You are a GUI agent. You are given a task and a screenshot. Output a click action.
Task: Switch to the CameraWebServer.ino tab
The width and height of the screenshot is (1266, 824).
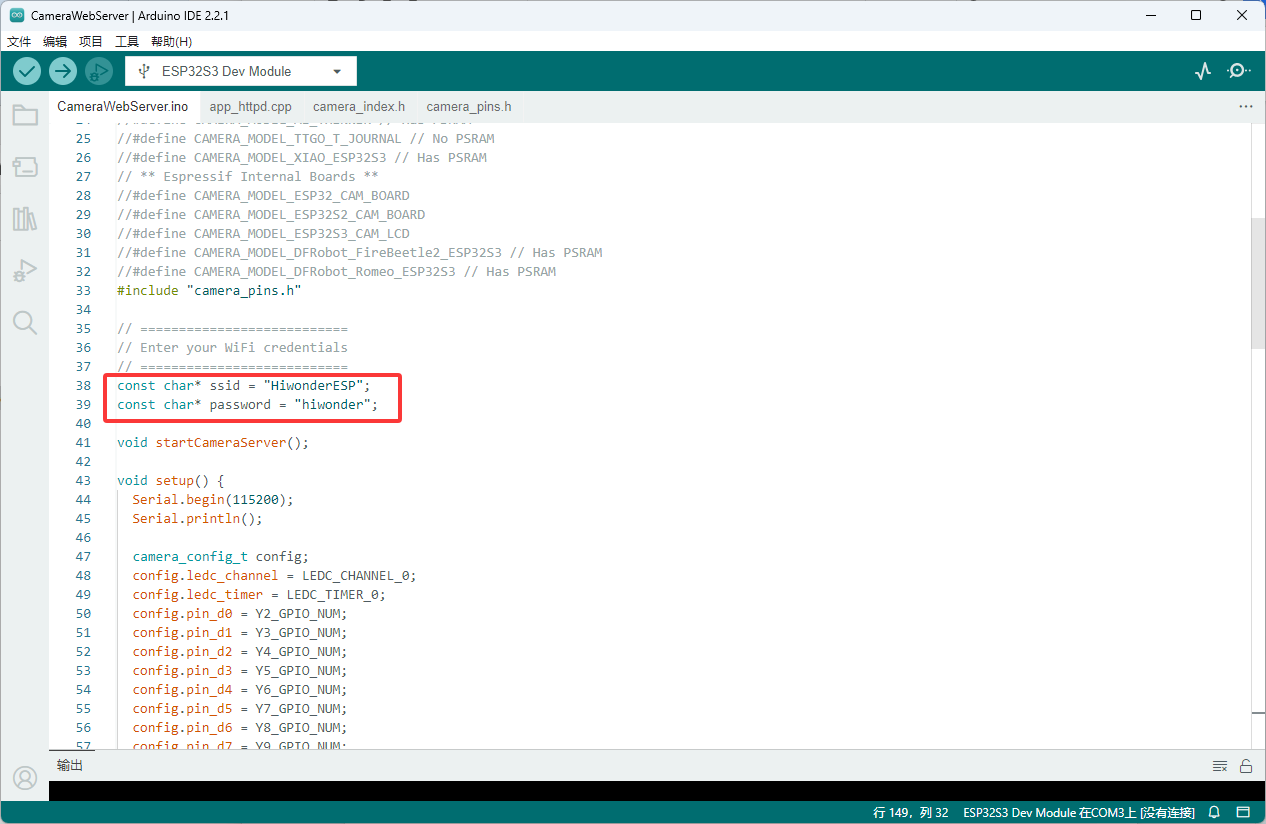(x=123, y=106)
